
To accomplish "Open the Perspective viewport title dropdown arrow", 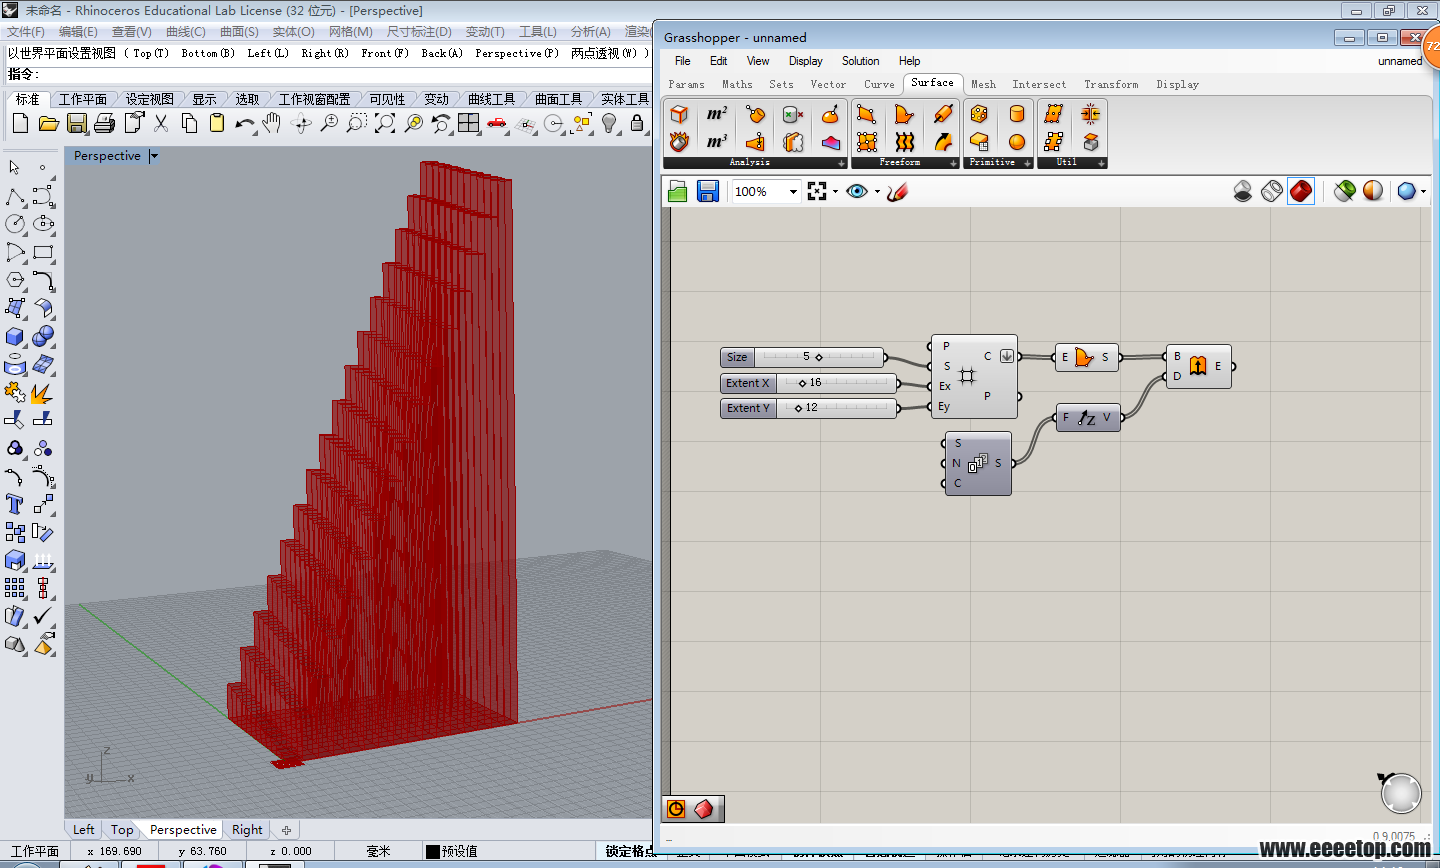I will [154, 156].
